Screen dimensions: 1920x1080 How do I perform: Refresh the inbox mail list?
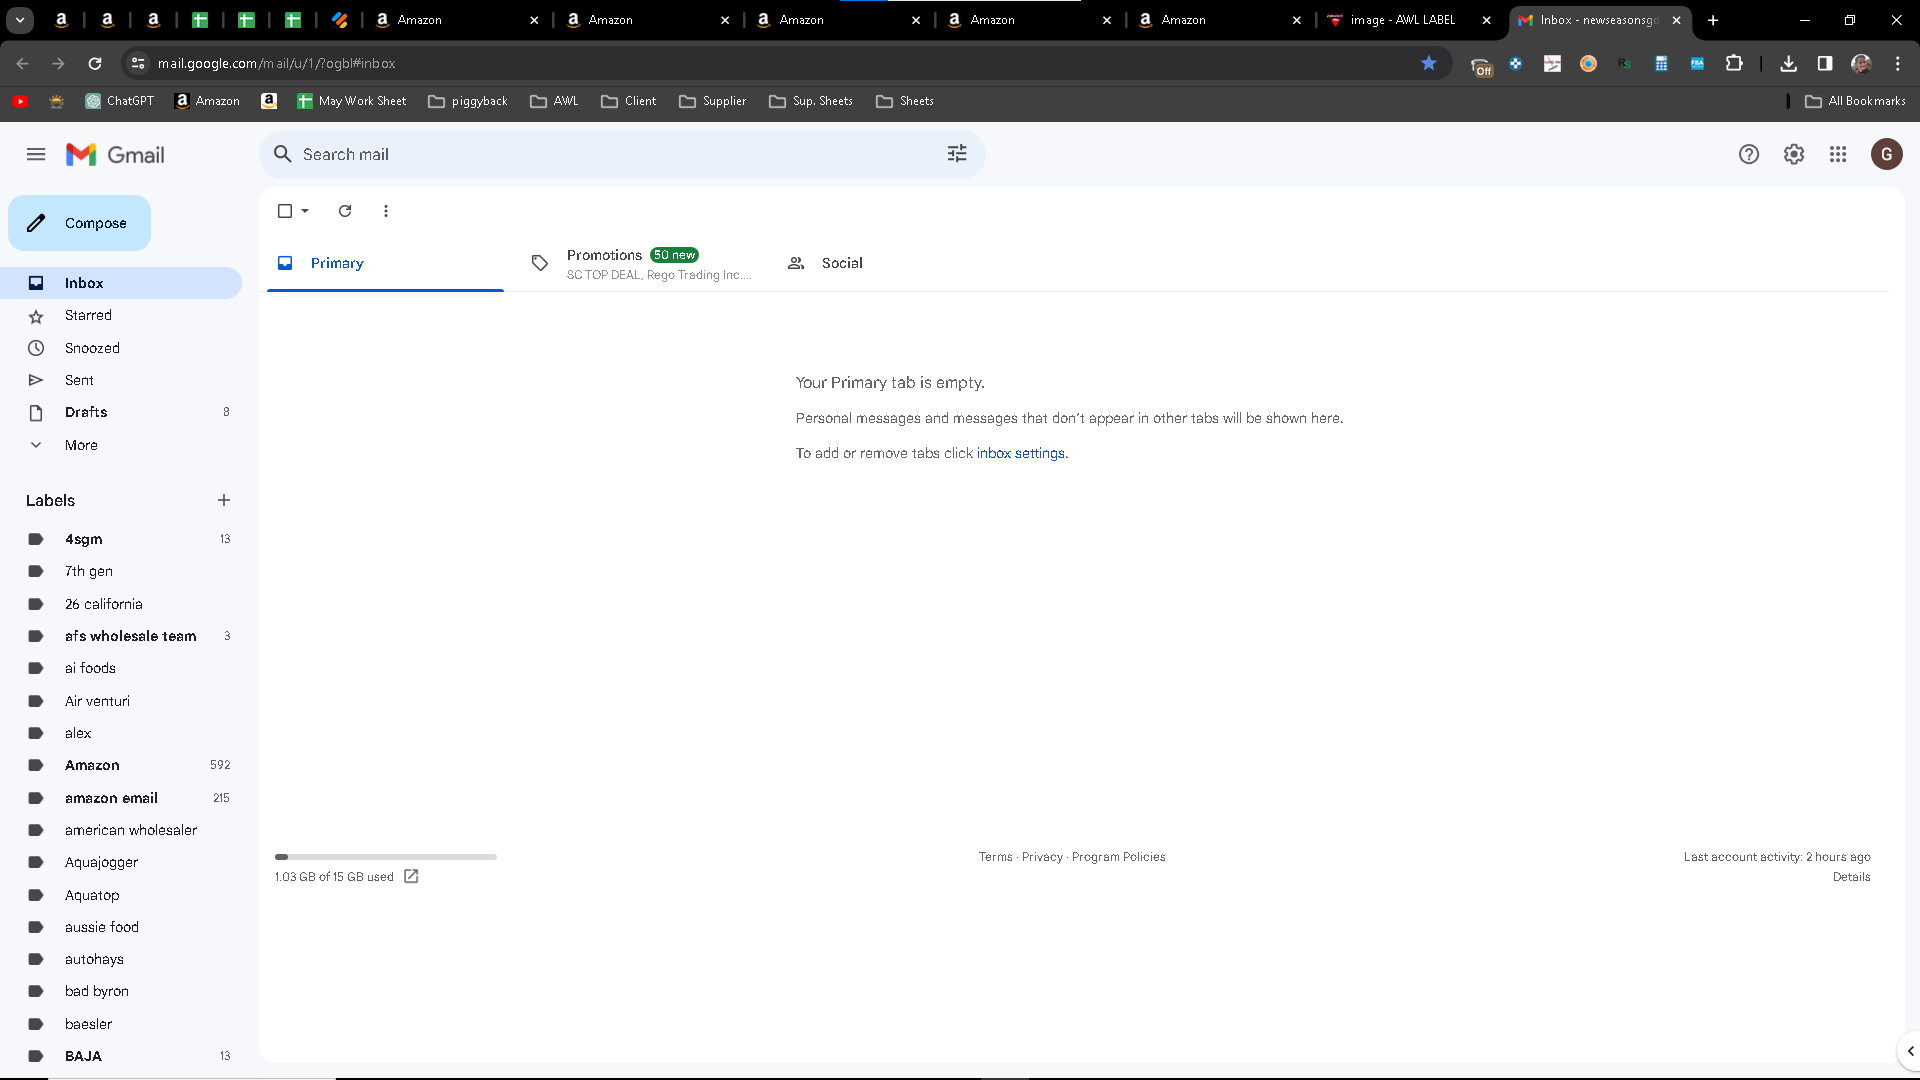tap(345, 211)
